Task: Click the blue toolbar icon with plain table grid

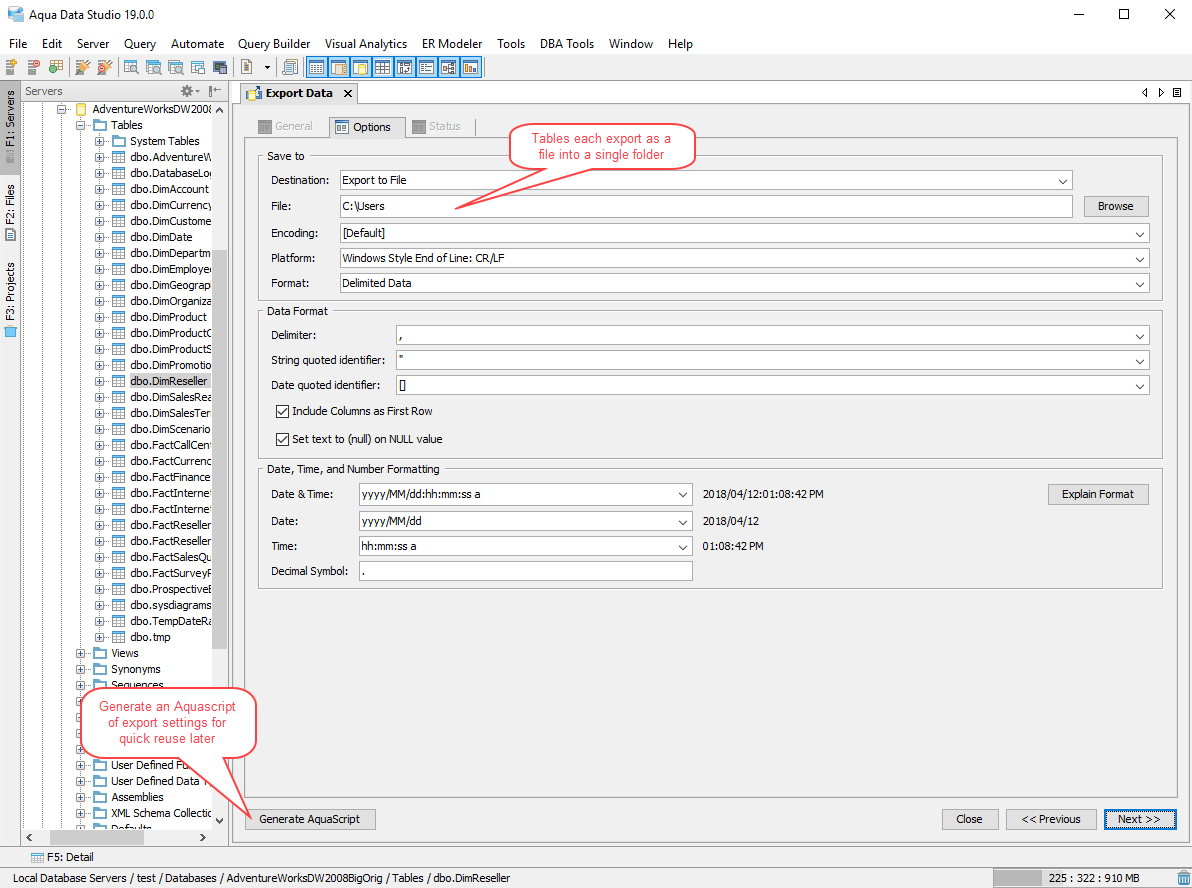Action: pyautogui.click(x=382, y=68)
